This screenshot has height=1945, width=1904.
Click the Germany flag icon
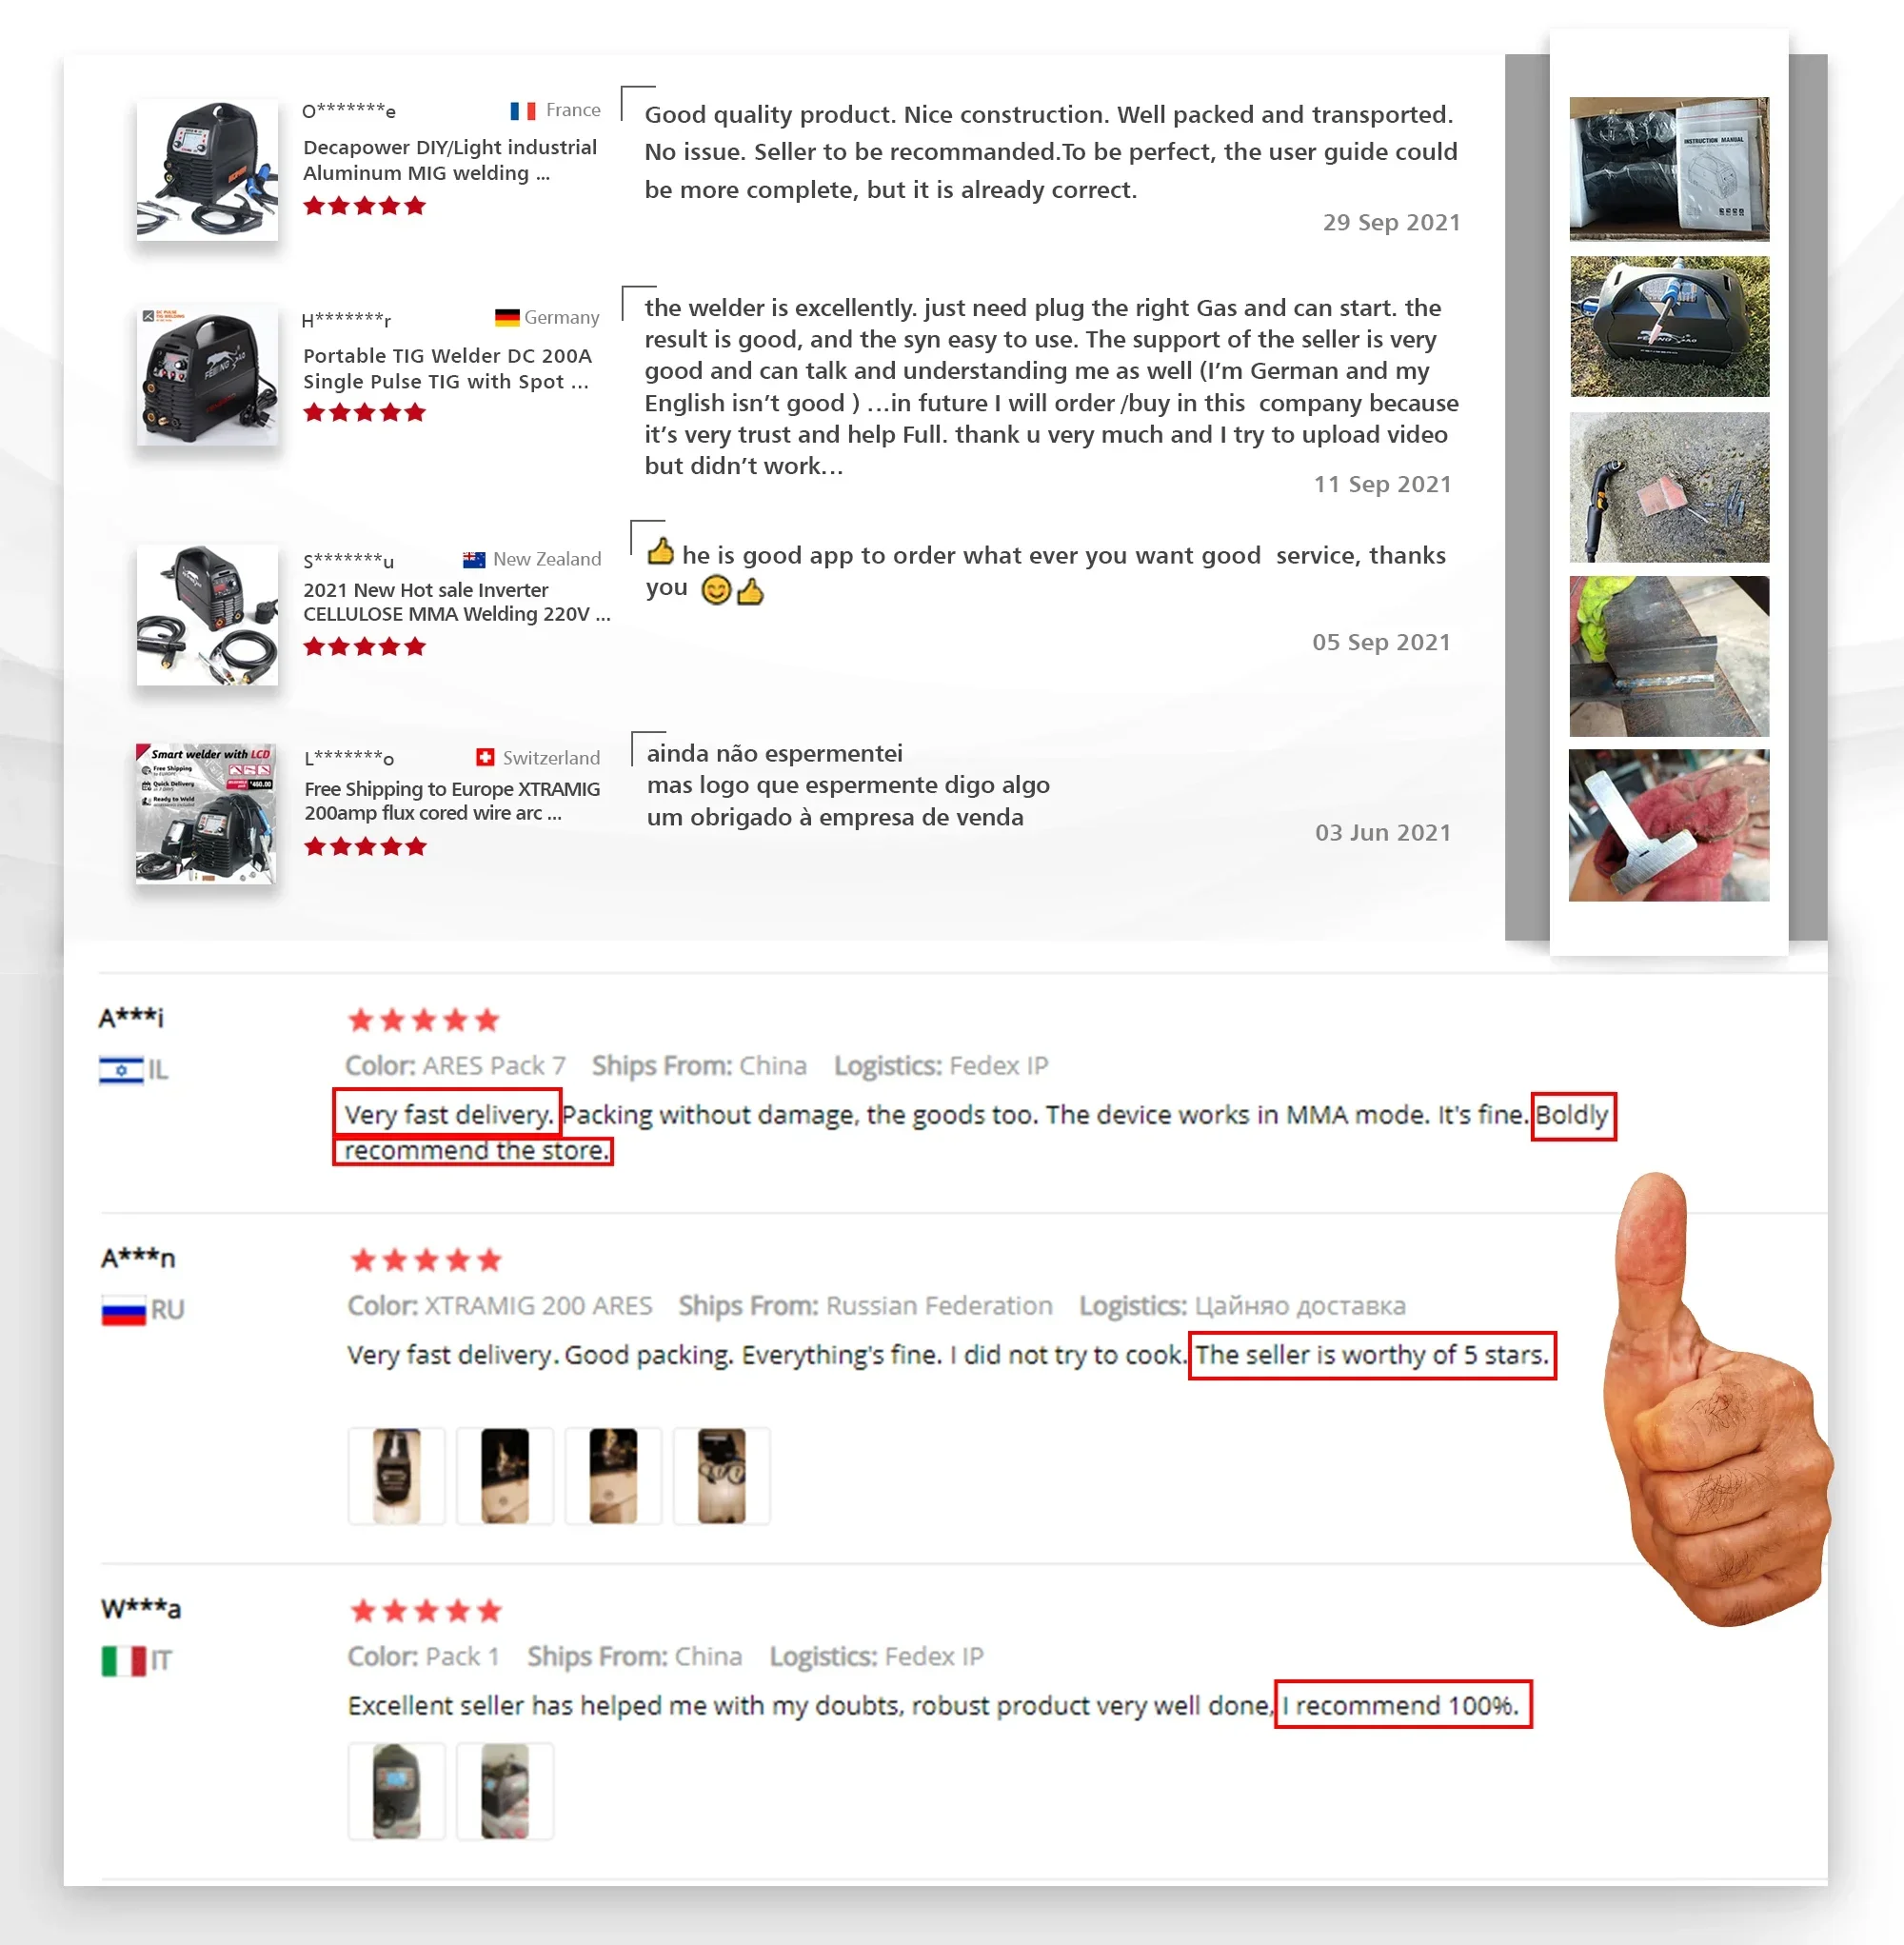click(507, 317)
